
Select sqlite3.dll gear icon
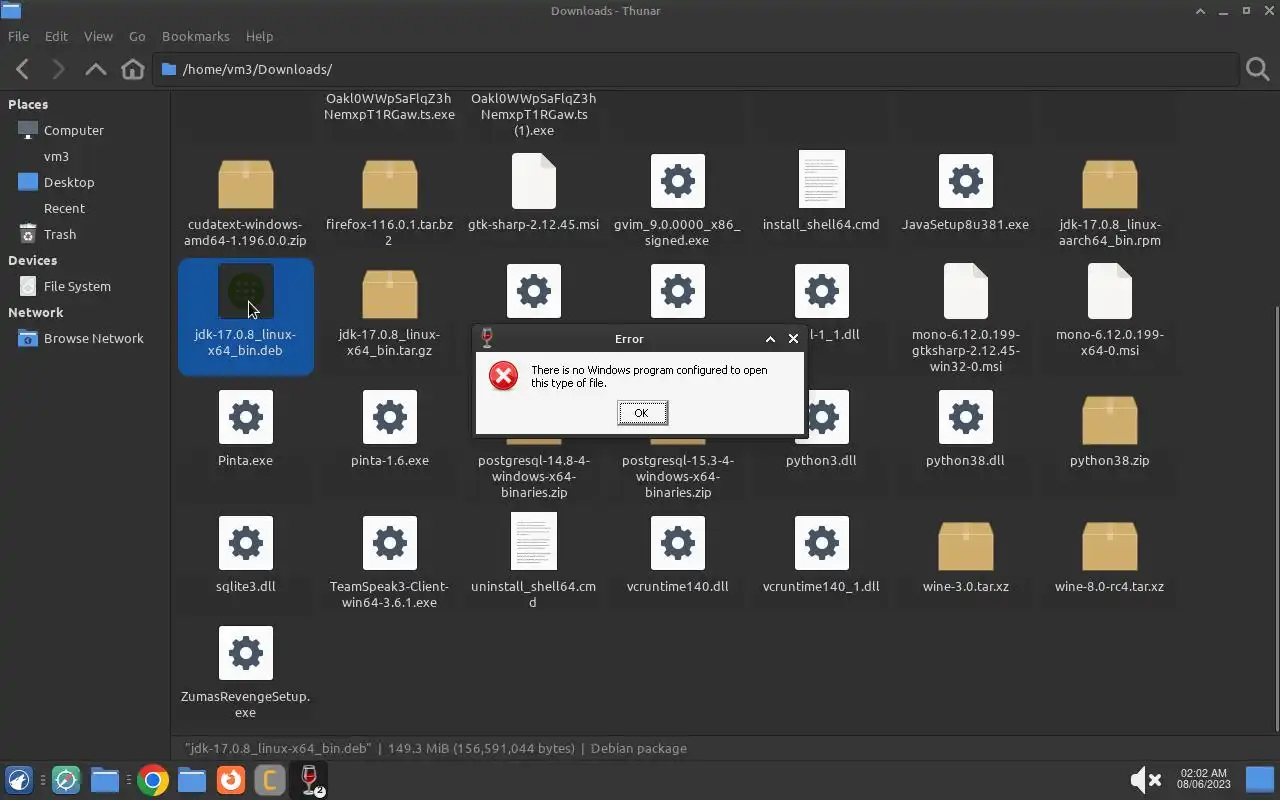tap(246, 543)
